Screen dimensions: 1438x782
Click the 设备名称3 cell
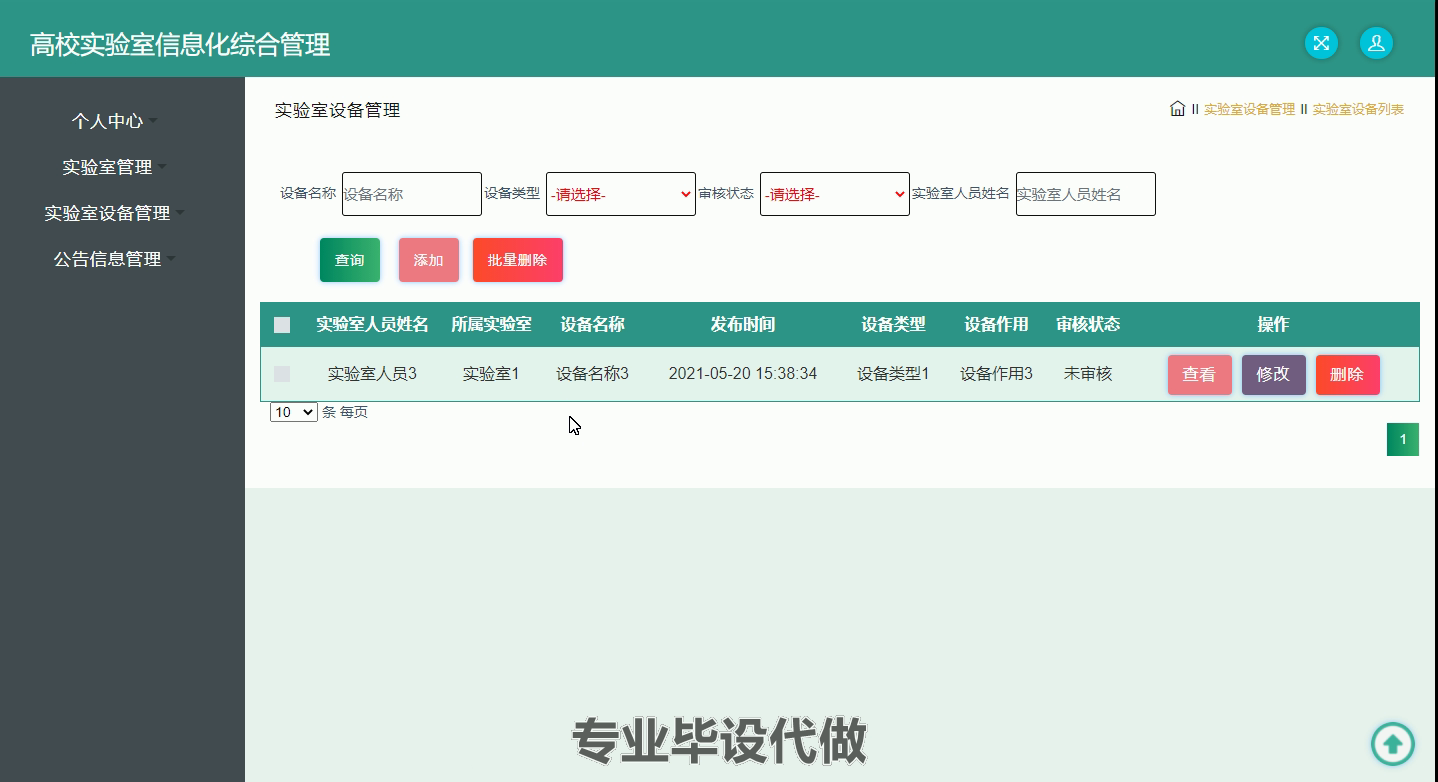pyautogui.click(x=593, y=374)
